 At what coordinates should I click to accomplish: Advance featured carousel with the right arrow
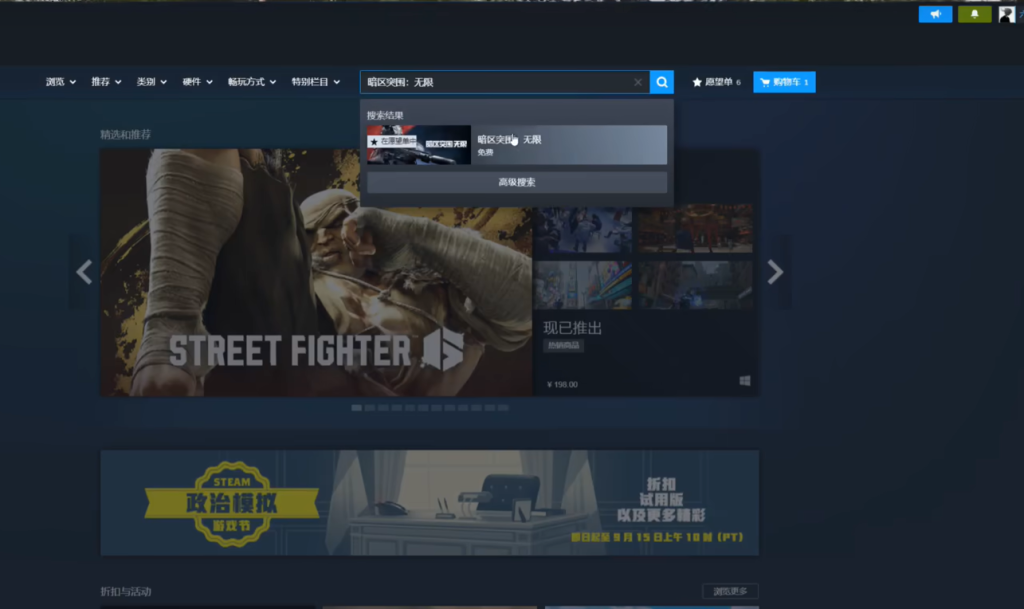(x=775, y=272)
